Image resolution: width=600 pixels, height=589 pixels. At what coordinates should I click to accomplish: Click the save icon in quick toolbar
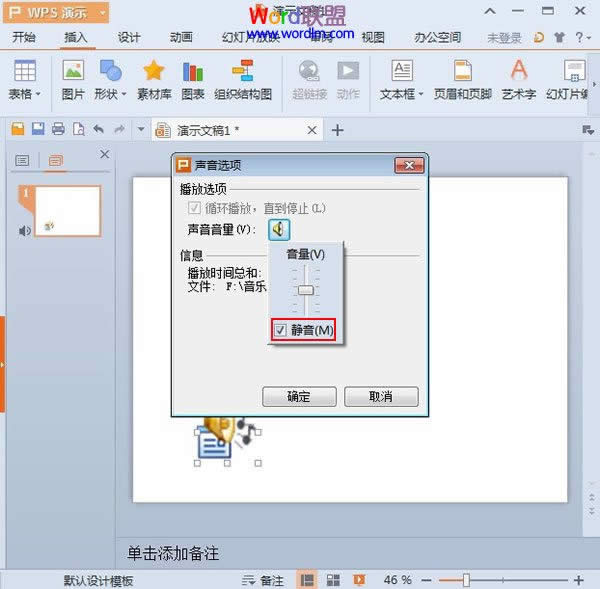[x=37, y=130]
